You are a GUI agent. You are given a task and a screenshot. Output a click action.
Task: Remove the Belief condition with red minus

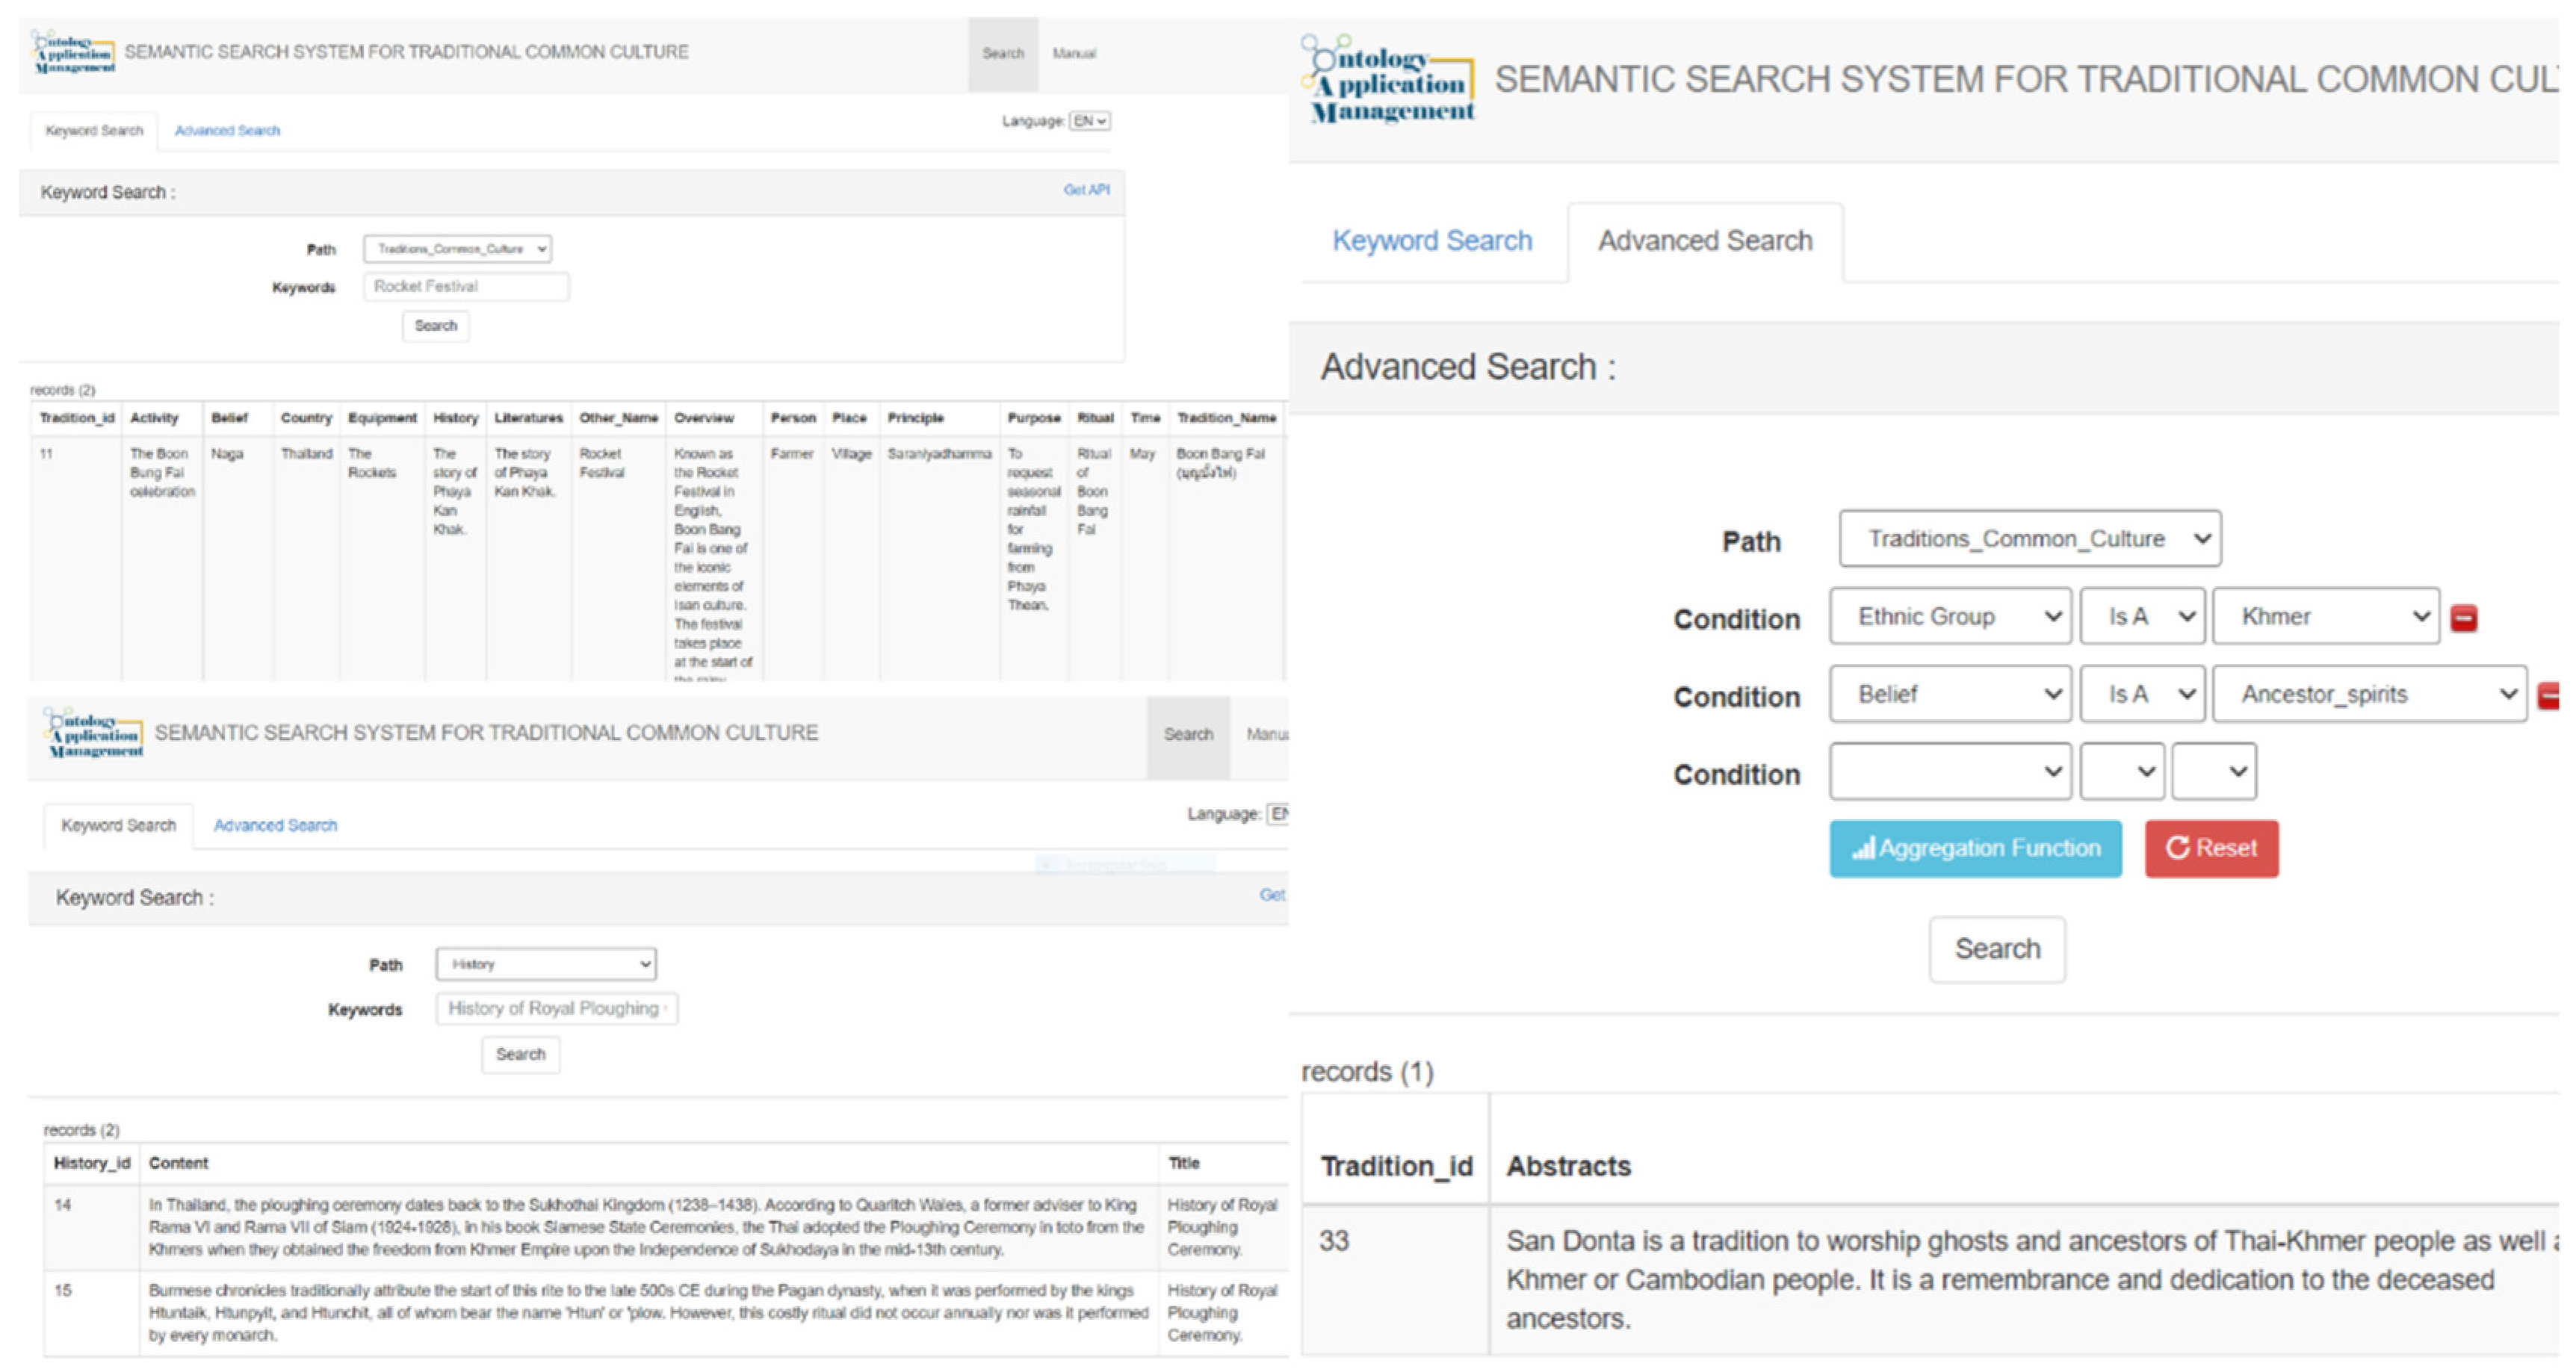click(x=2549, y=695)
